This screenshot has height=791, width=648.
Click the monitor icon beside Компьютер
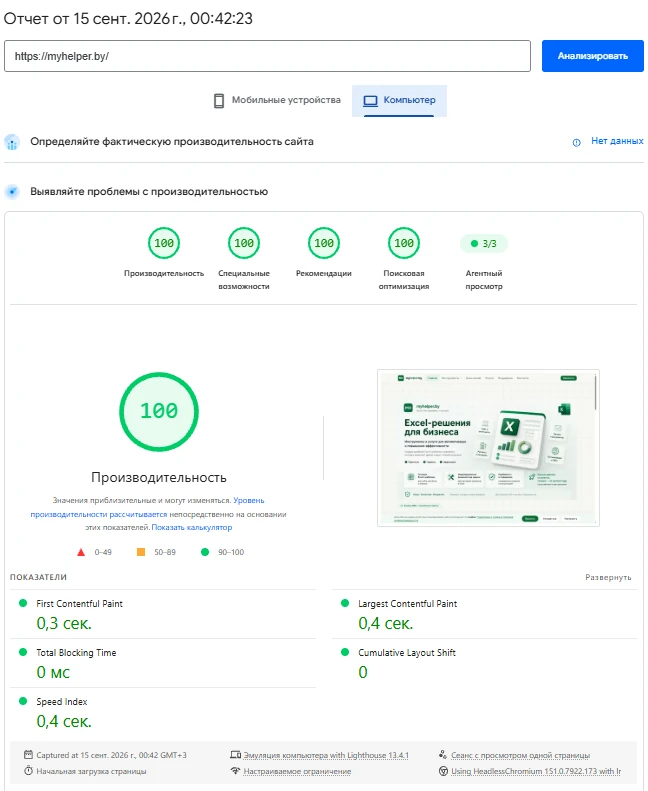tap(371, 100)
